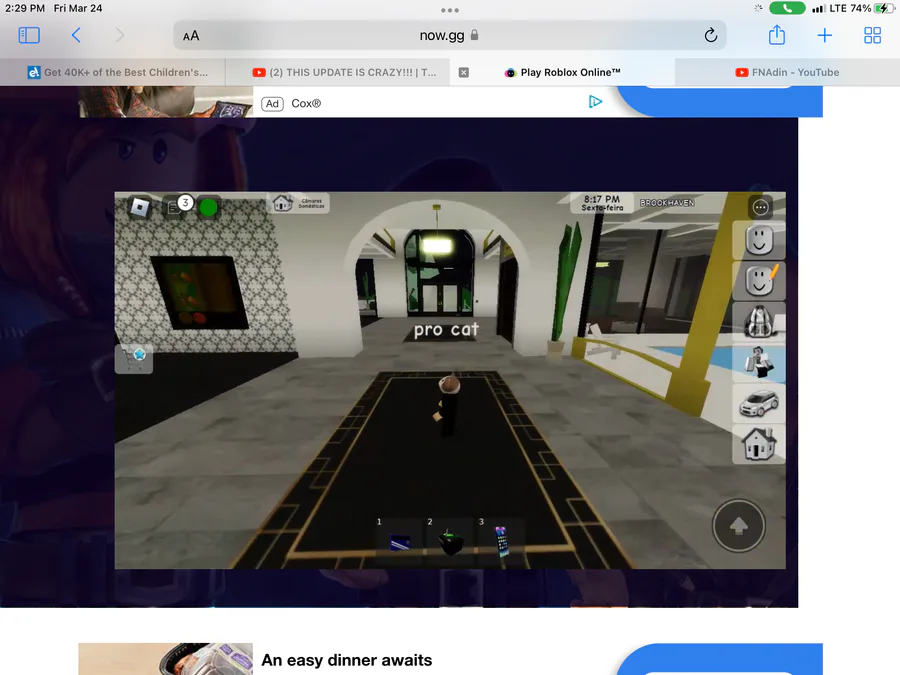Viewport: 900px width, 675px height.
Task: Select the Play Roblox Online tab
Action: pyautogui.click(x=562, y=72)
